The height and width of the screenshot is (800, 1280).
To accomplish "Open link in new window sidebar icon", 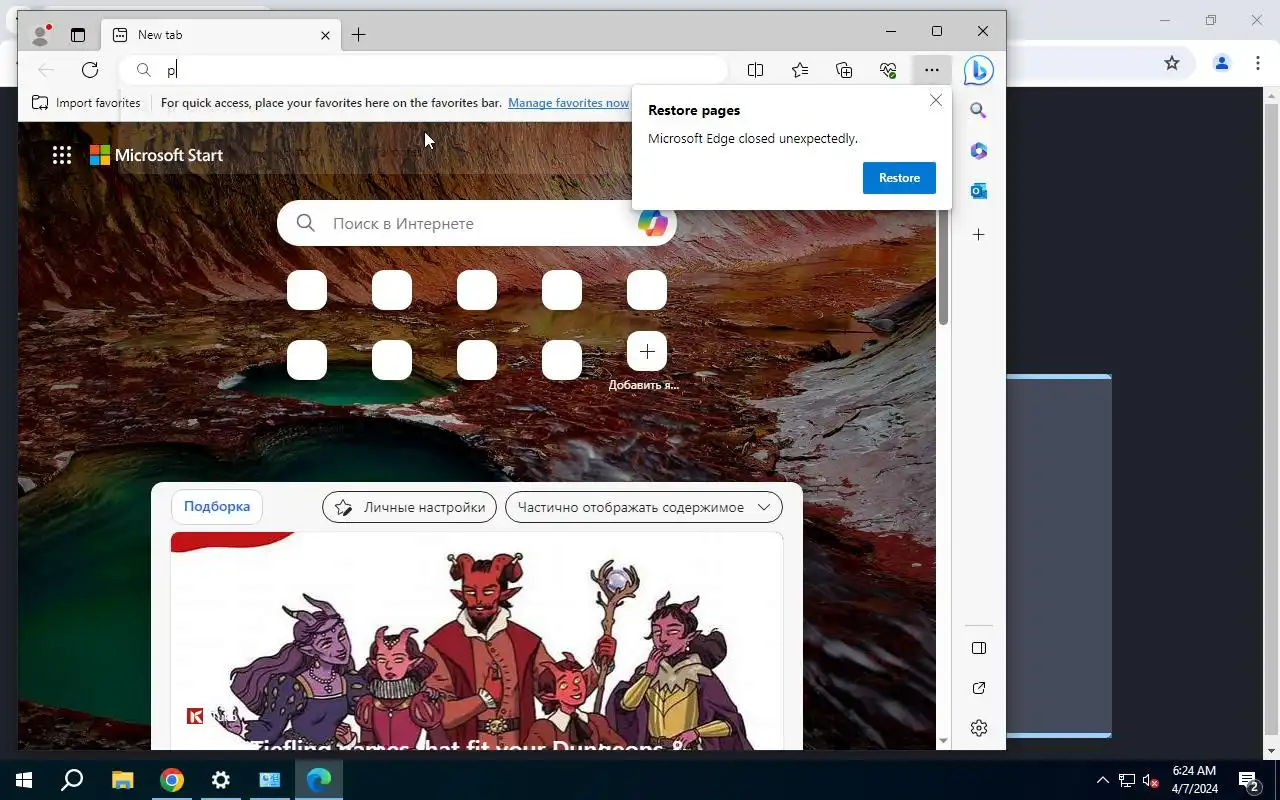I will [979, 688].
